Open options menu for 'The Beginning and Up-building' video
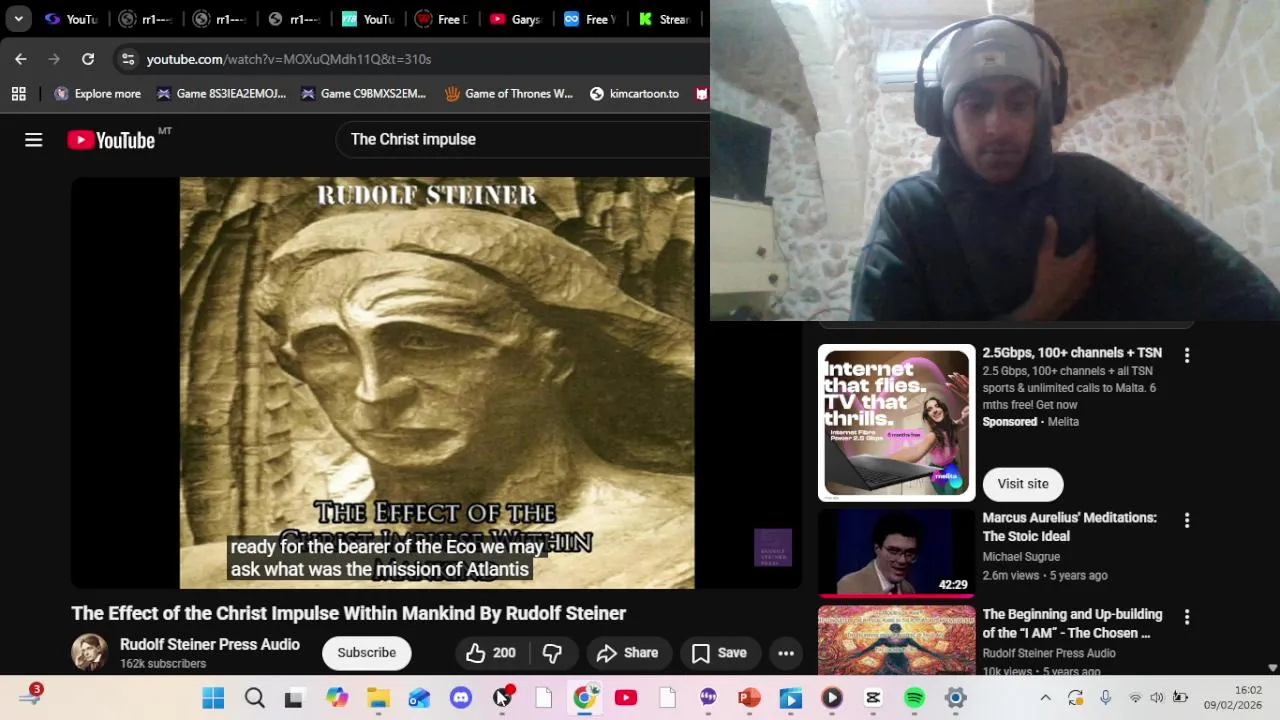The height and width of the screenshot is (720, 1280). click(x=1187, y=617)
